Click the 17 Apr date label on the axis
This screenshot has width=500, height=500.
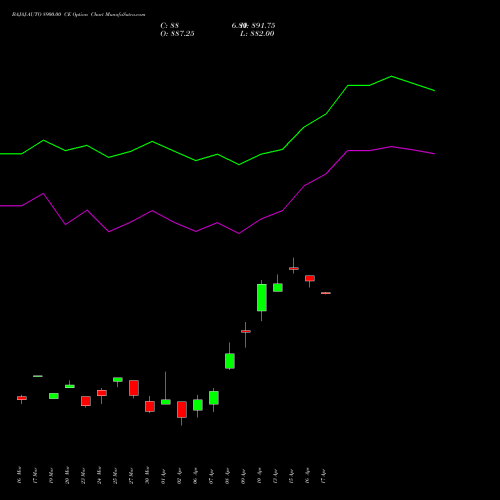[x=323, y=476]
